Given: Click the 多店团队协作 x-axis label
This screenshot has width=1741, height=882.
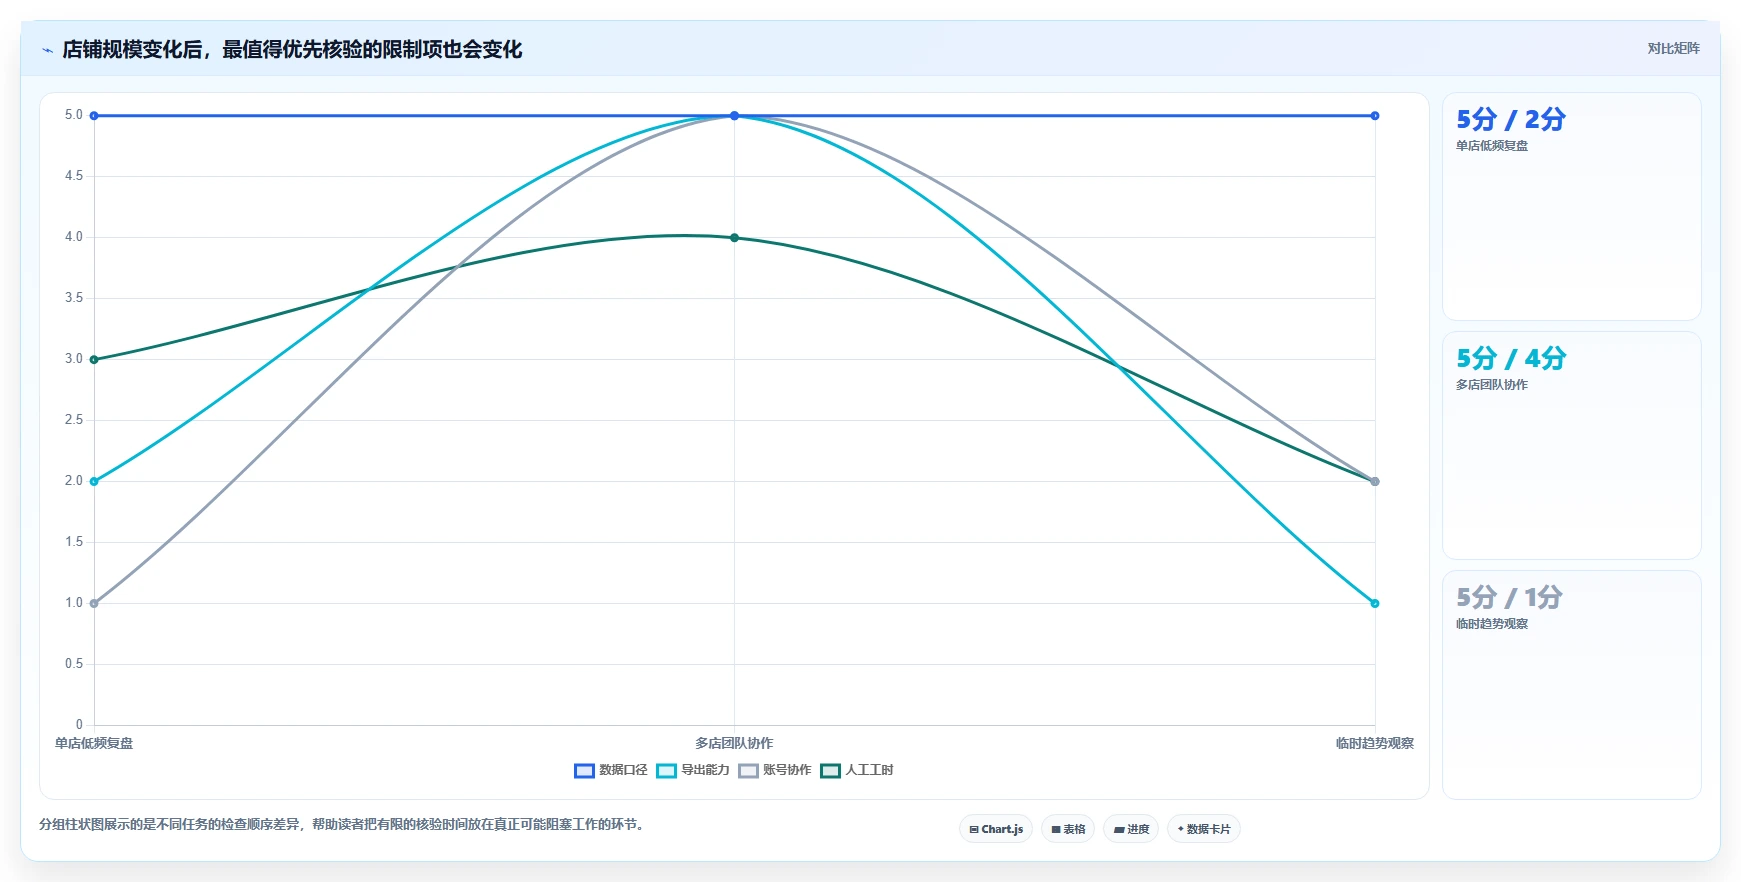Looking at the screenshot, I should pyautogui.click(x=734, y=744).
